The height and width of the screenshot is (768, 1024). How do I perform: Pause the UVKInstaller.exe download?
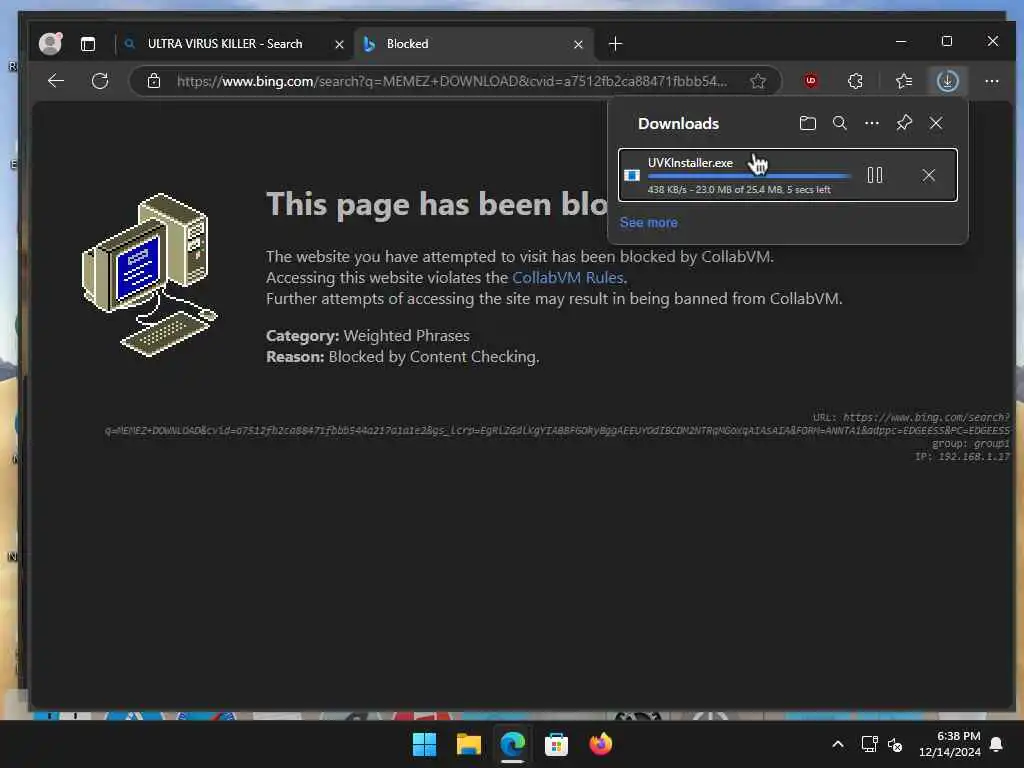874,175
